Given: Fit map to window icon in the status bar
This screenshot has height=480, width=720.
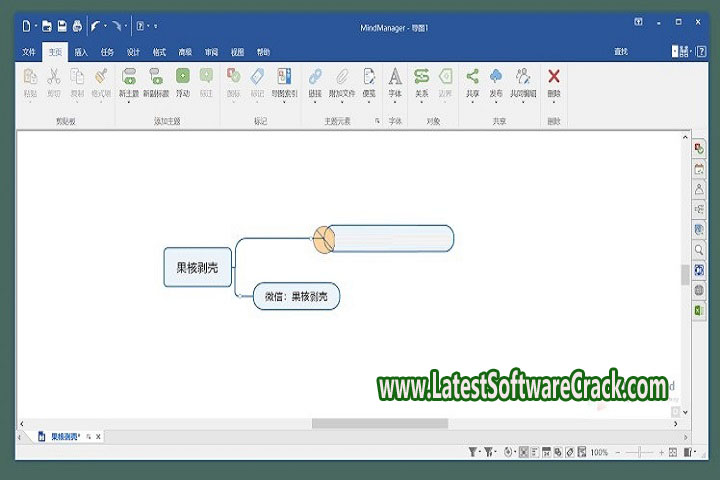Looking at the screenshot, I should [673, 453].
